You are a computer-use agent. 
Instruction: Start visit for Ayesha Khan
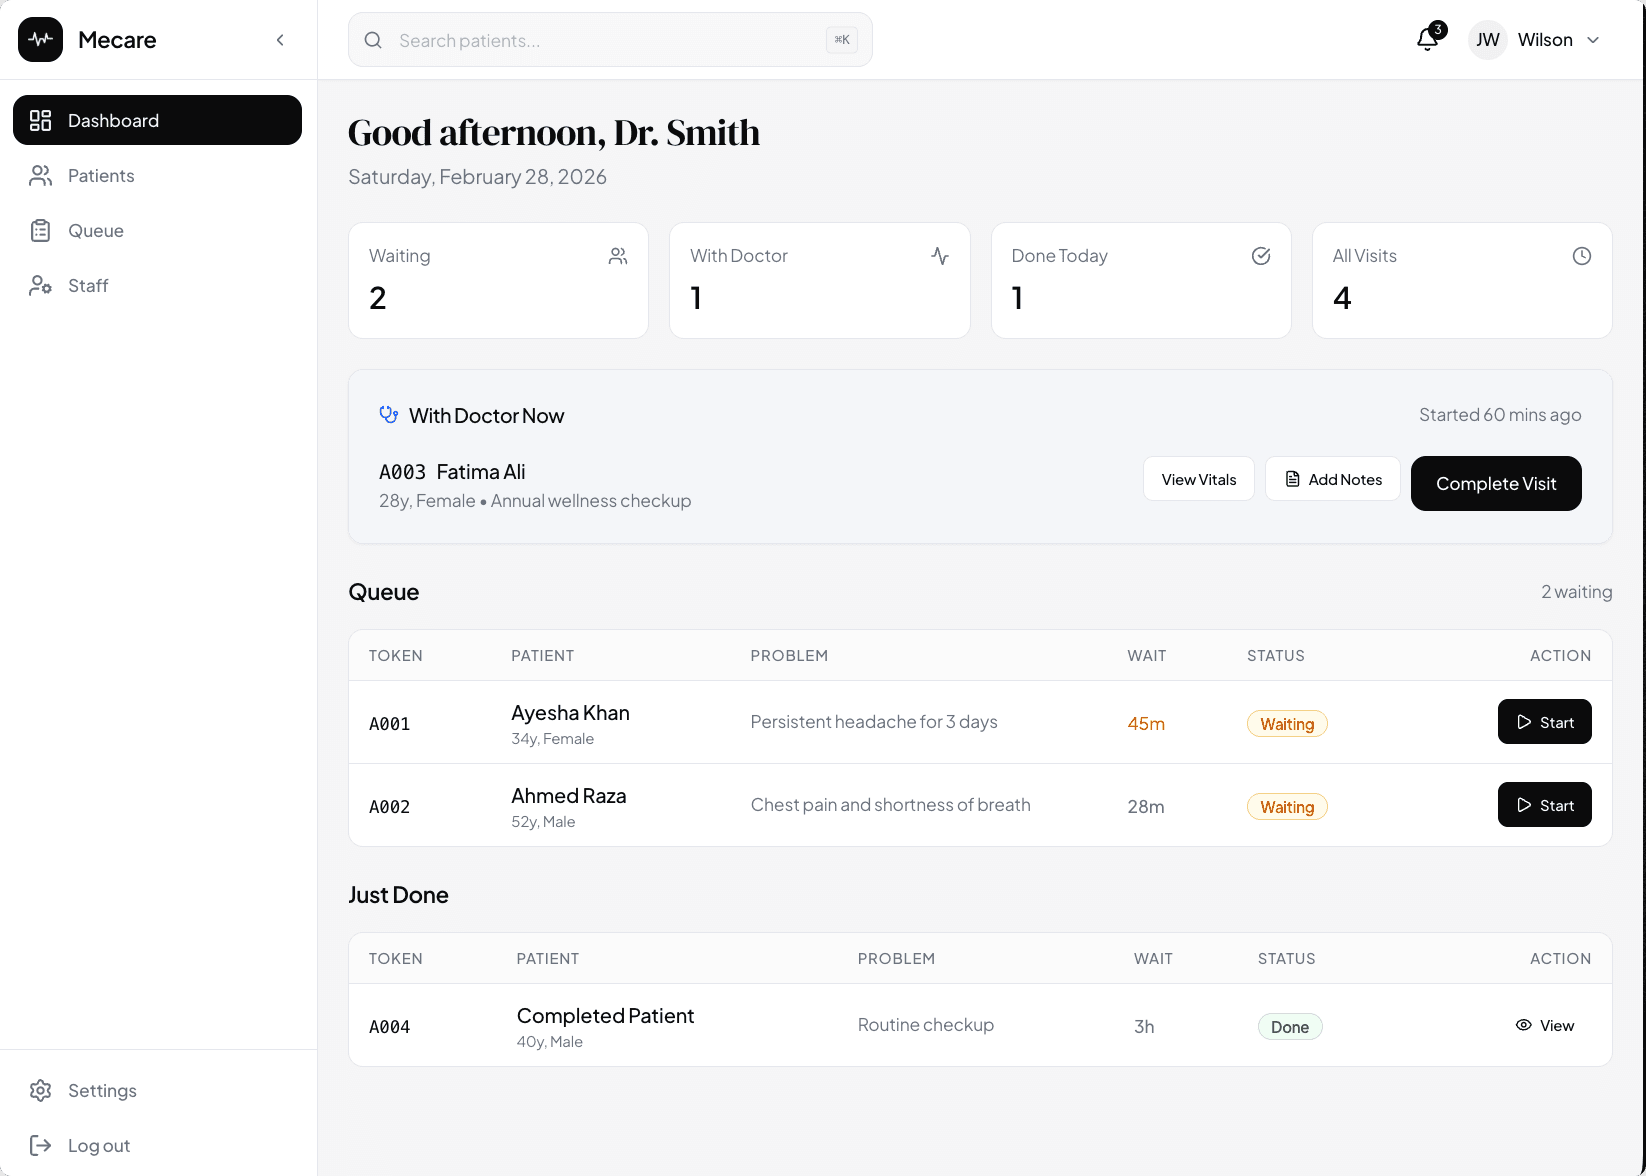[1544, 722]
